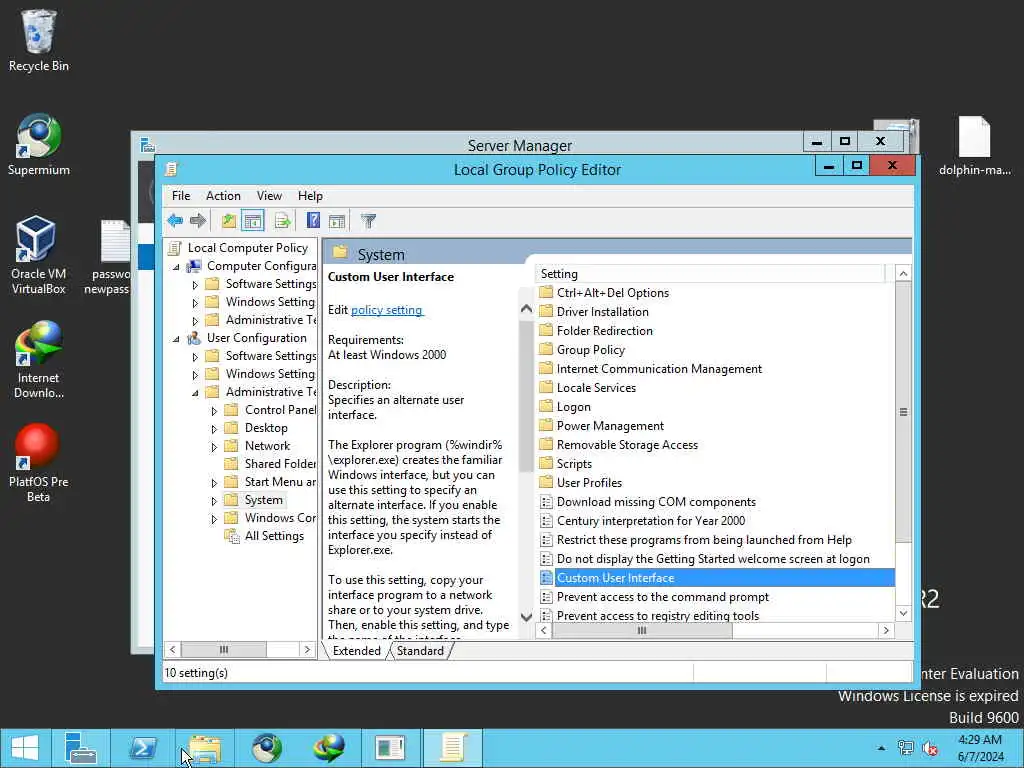Launch PowerShell from the taskbar
The image size is (1024, 768).
pos(142,748)
